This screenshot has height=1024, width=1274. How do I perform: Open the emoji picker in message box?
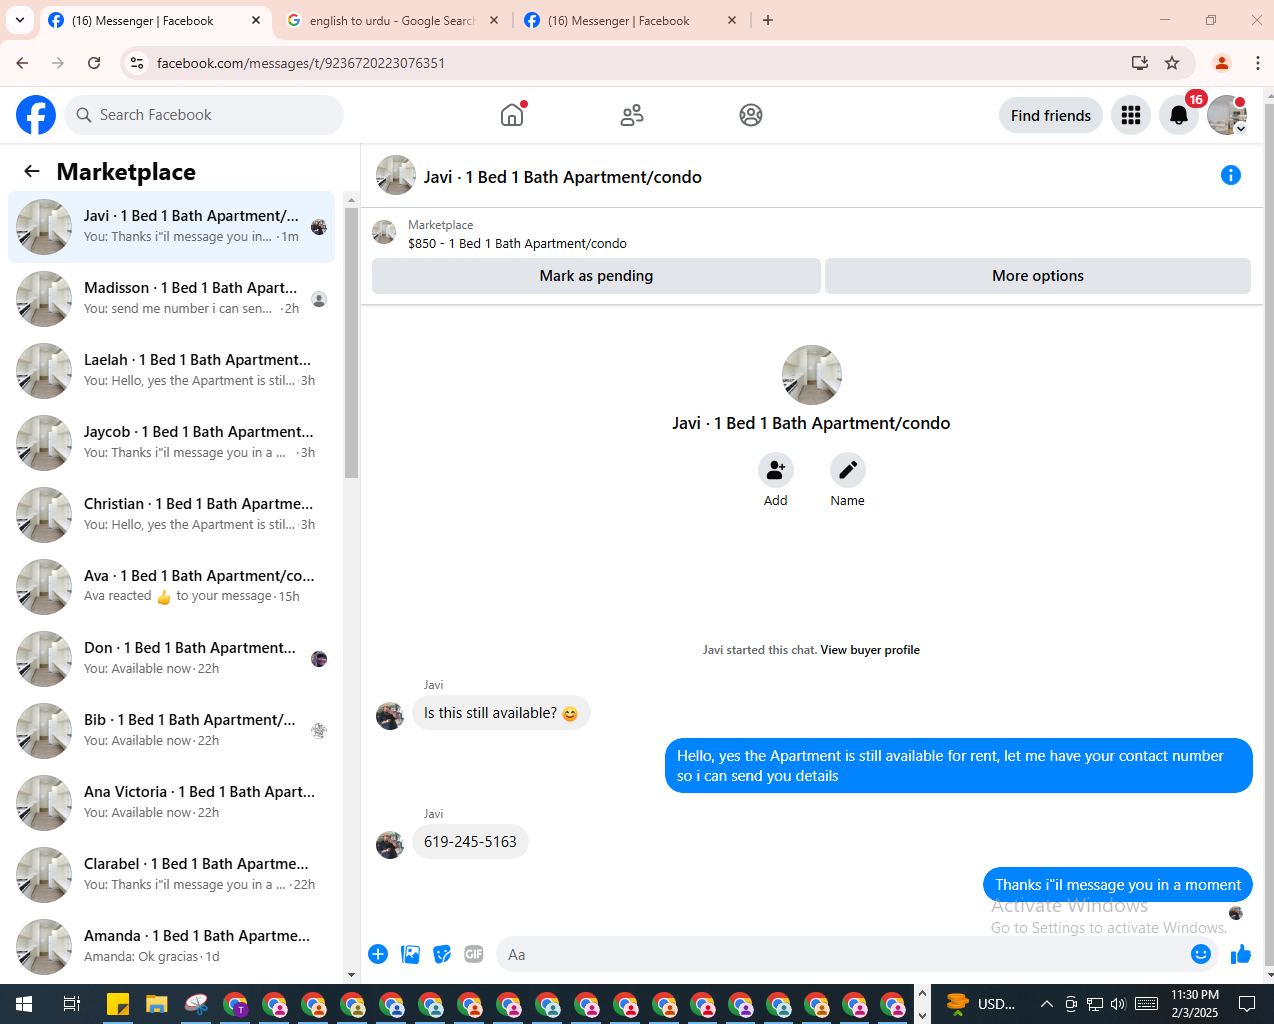point(1201,954)
